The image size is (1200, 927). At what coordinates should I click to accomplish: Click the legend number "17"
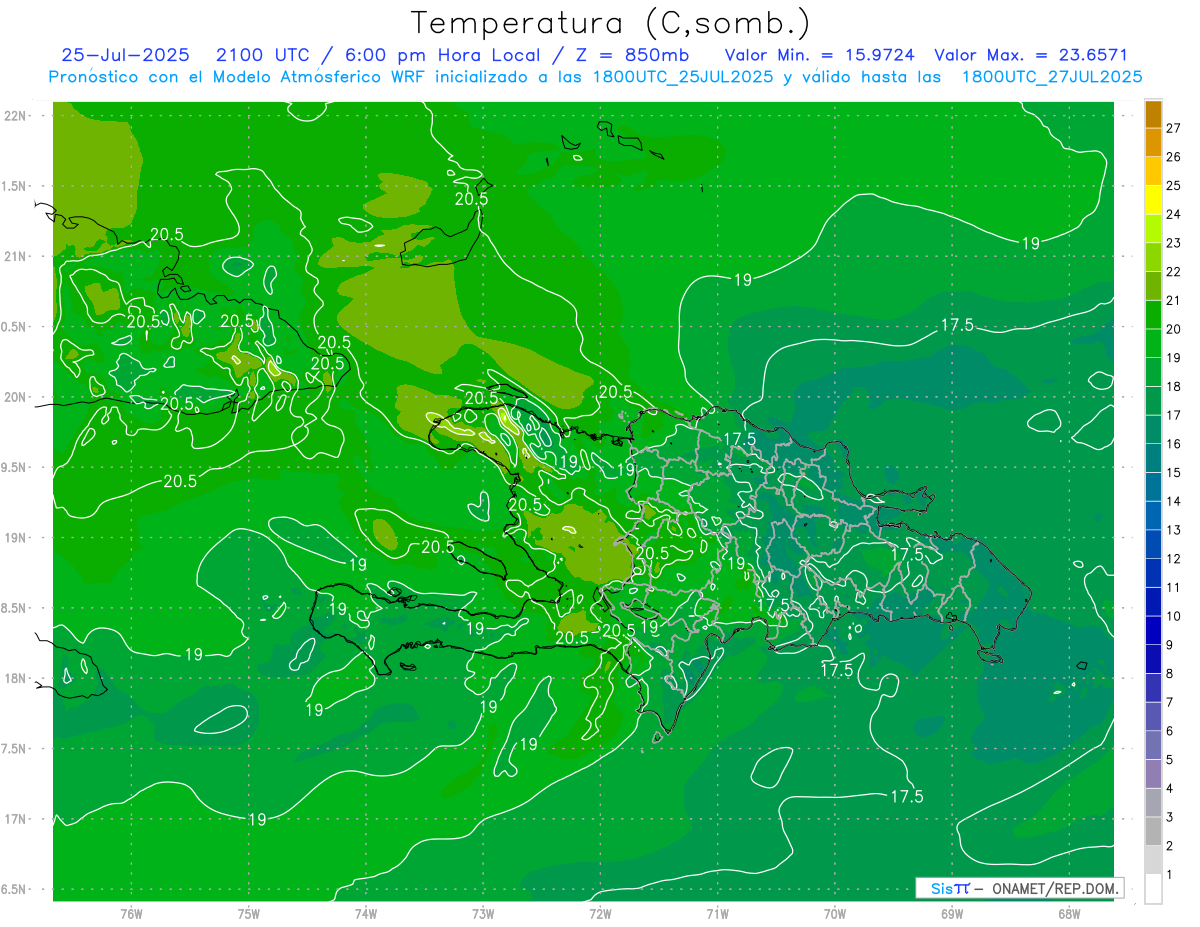click(x=1175, y=415)
